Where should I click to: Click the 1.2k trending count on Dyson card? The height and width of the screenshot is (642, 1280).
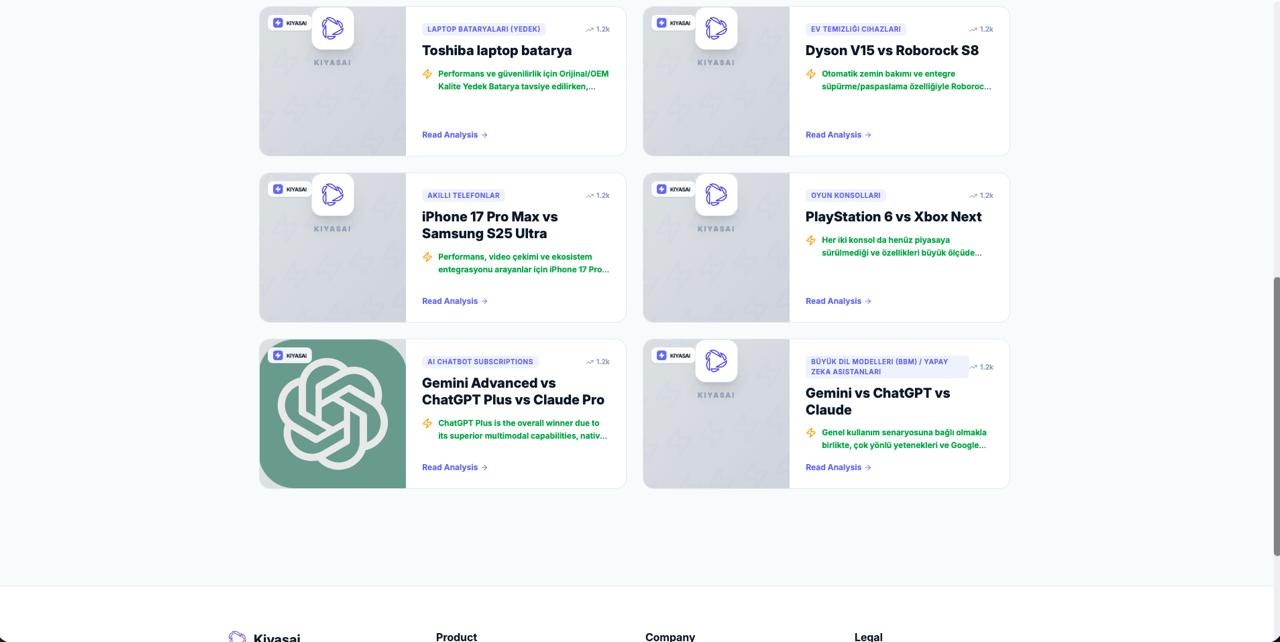click(x=981, y=29)
